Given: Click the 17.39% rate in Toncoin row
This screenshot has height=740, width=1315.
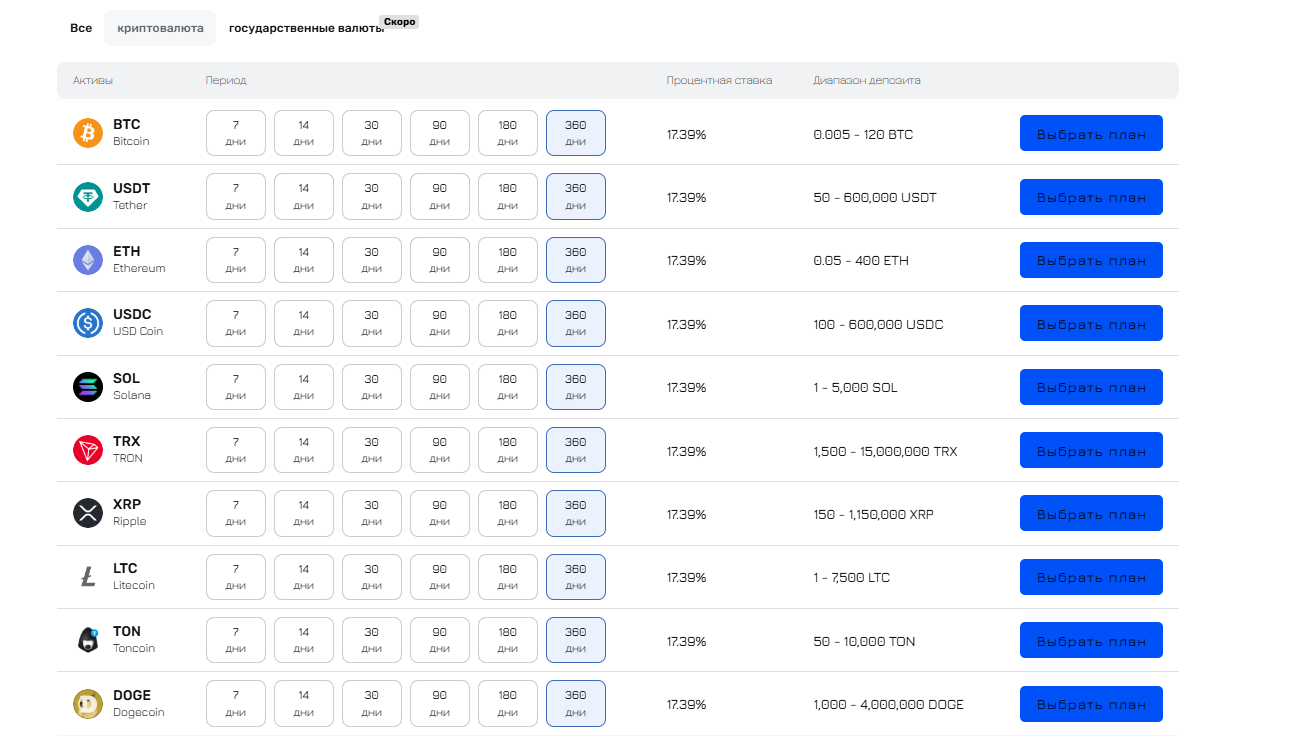Looking at the screenshot, I should [686, 641].
